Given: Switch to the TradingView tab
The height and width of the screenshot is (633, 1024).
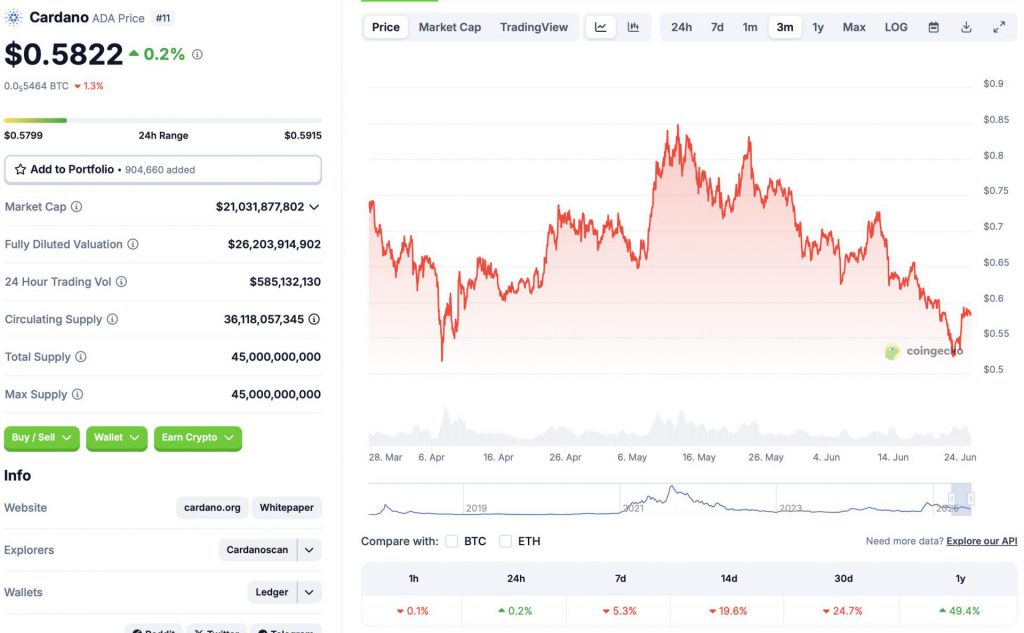Looking at the screenshot, I should [534, 27].
